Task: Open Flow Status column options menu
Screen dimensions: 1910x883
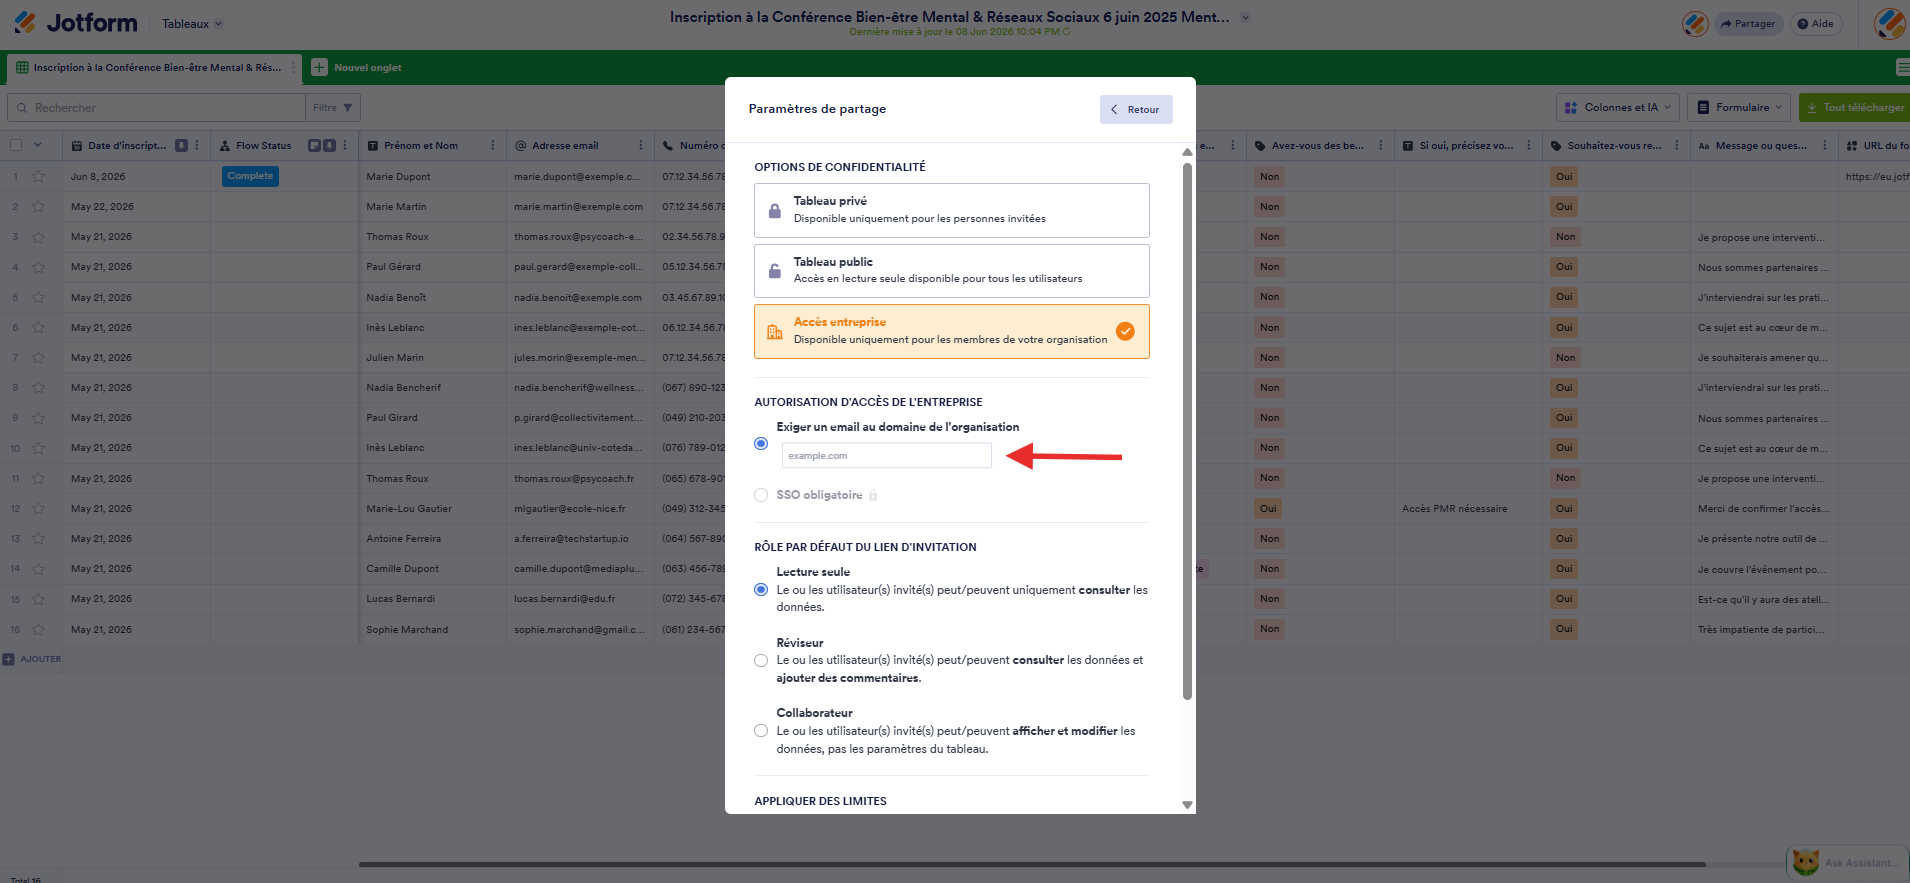Action: pyautogui.click(x=345, y=146)
